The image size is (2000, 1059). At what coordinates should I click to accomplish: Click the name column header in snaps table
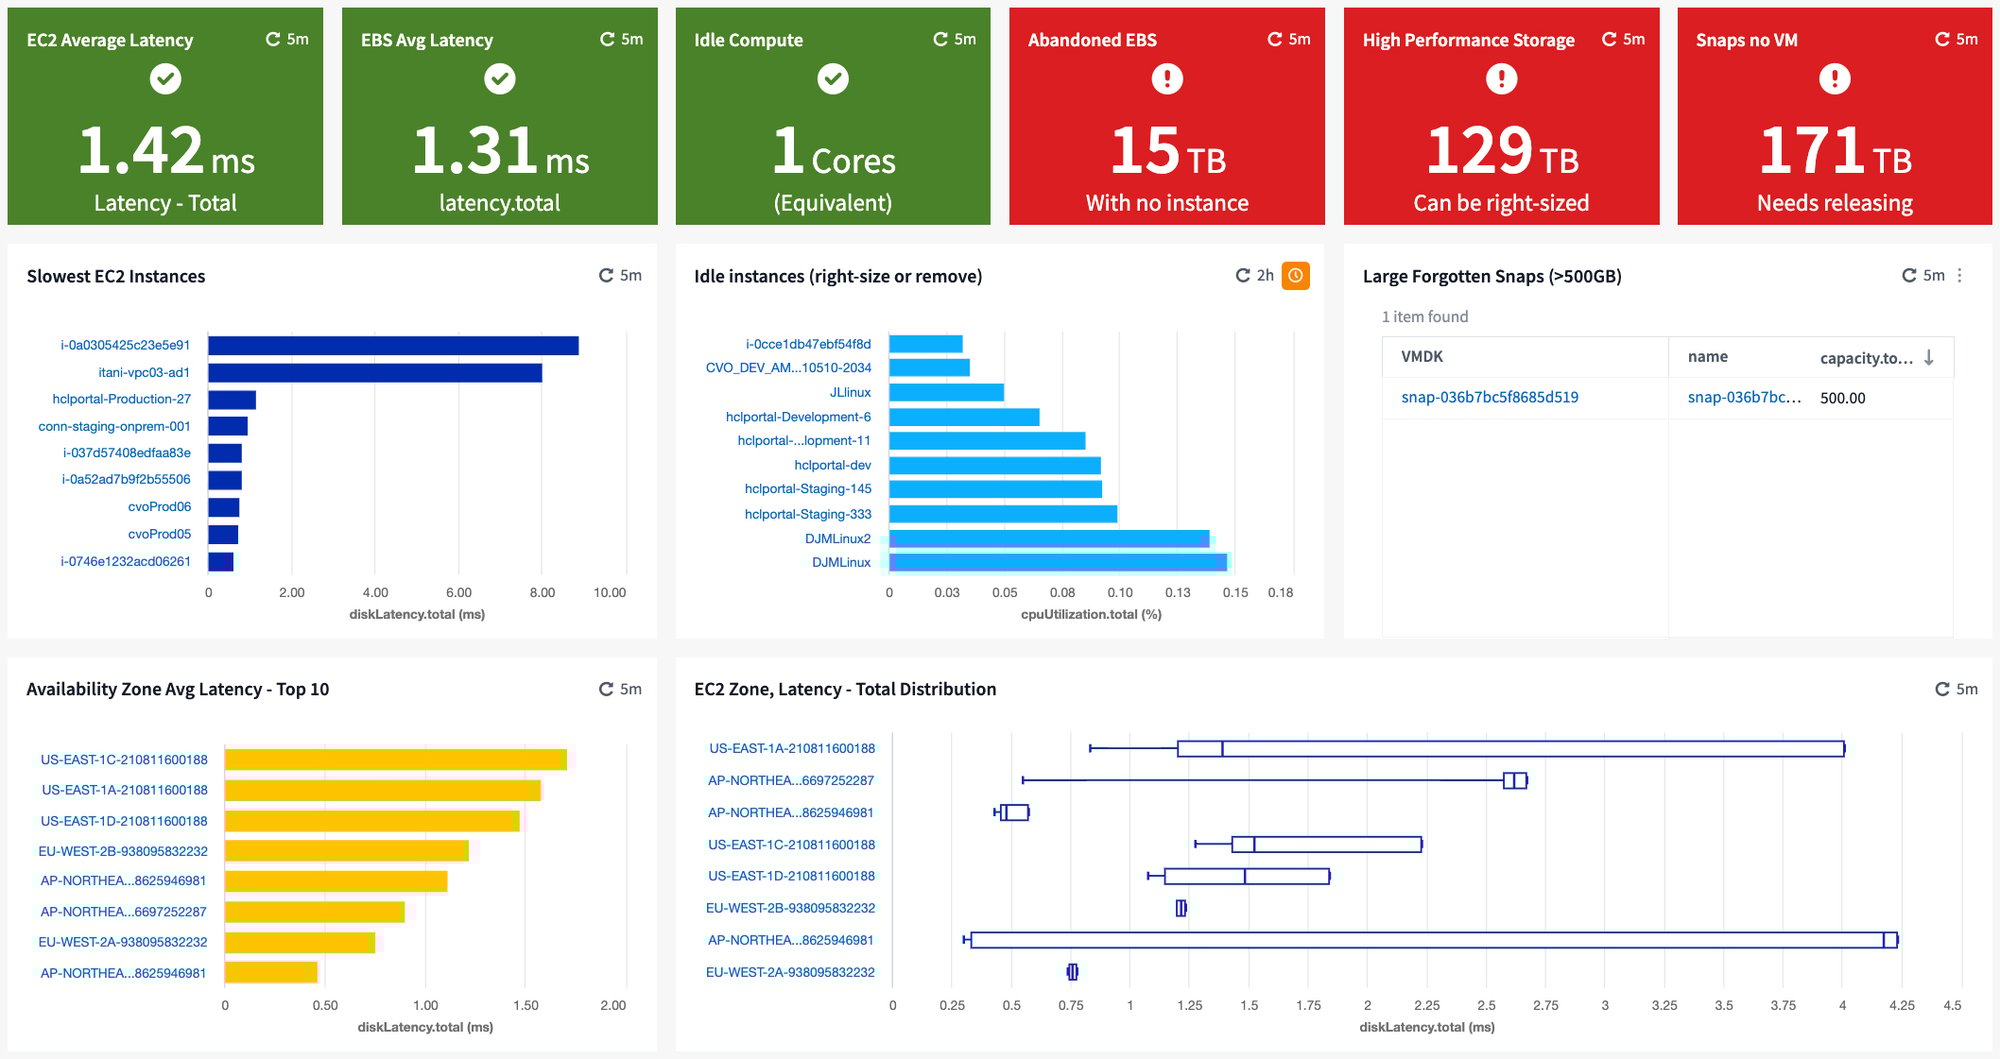pyautogui.click(x=1708, y=357)
